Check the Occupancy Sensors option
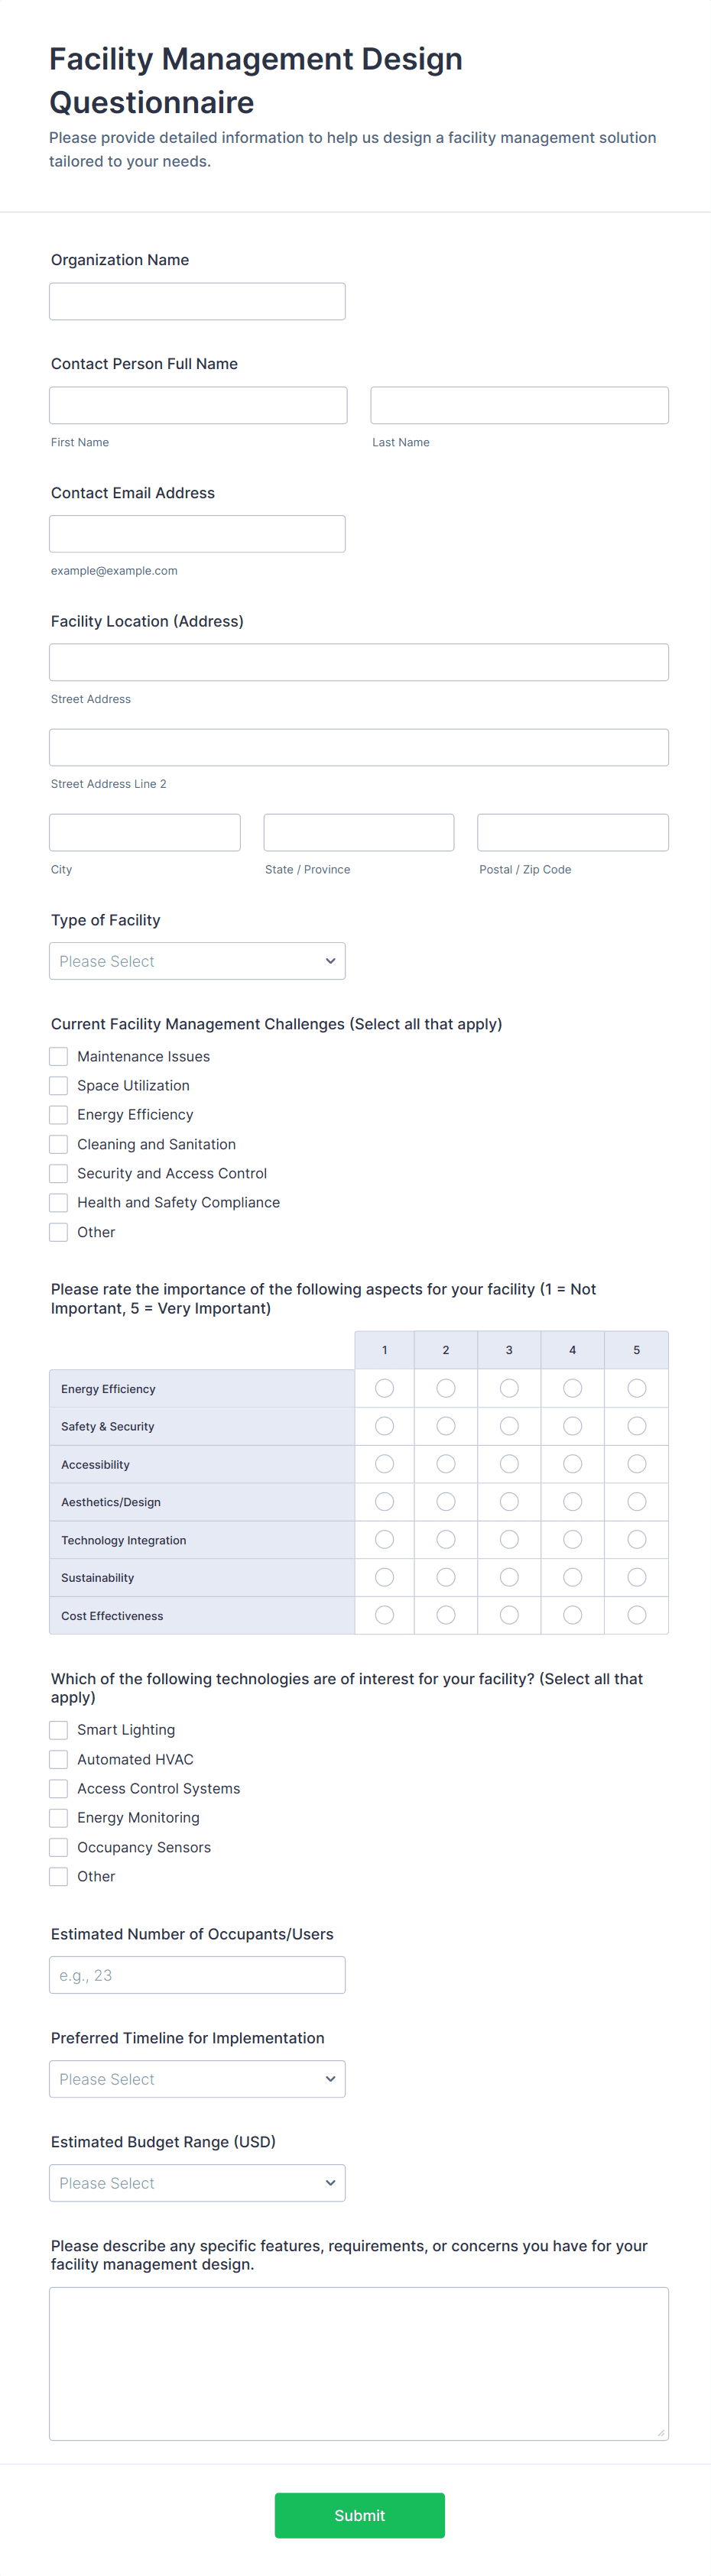 pyautogui.click(x=59, y=1847)
